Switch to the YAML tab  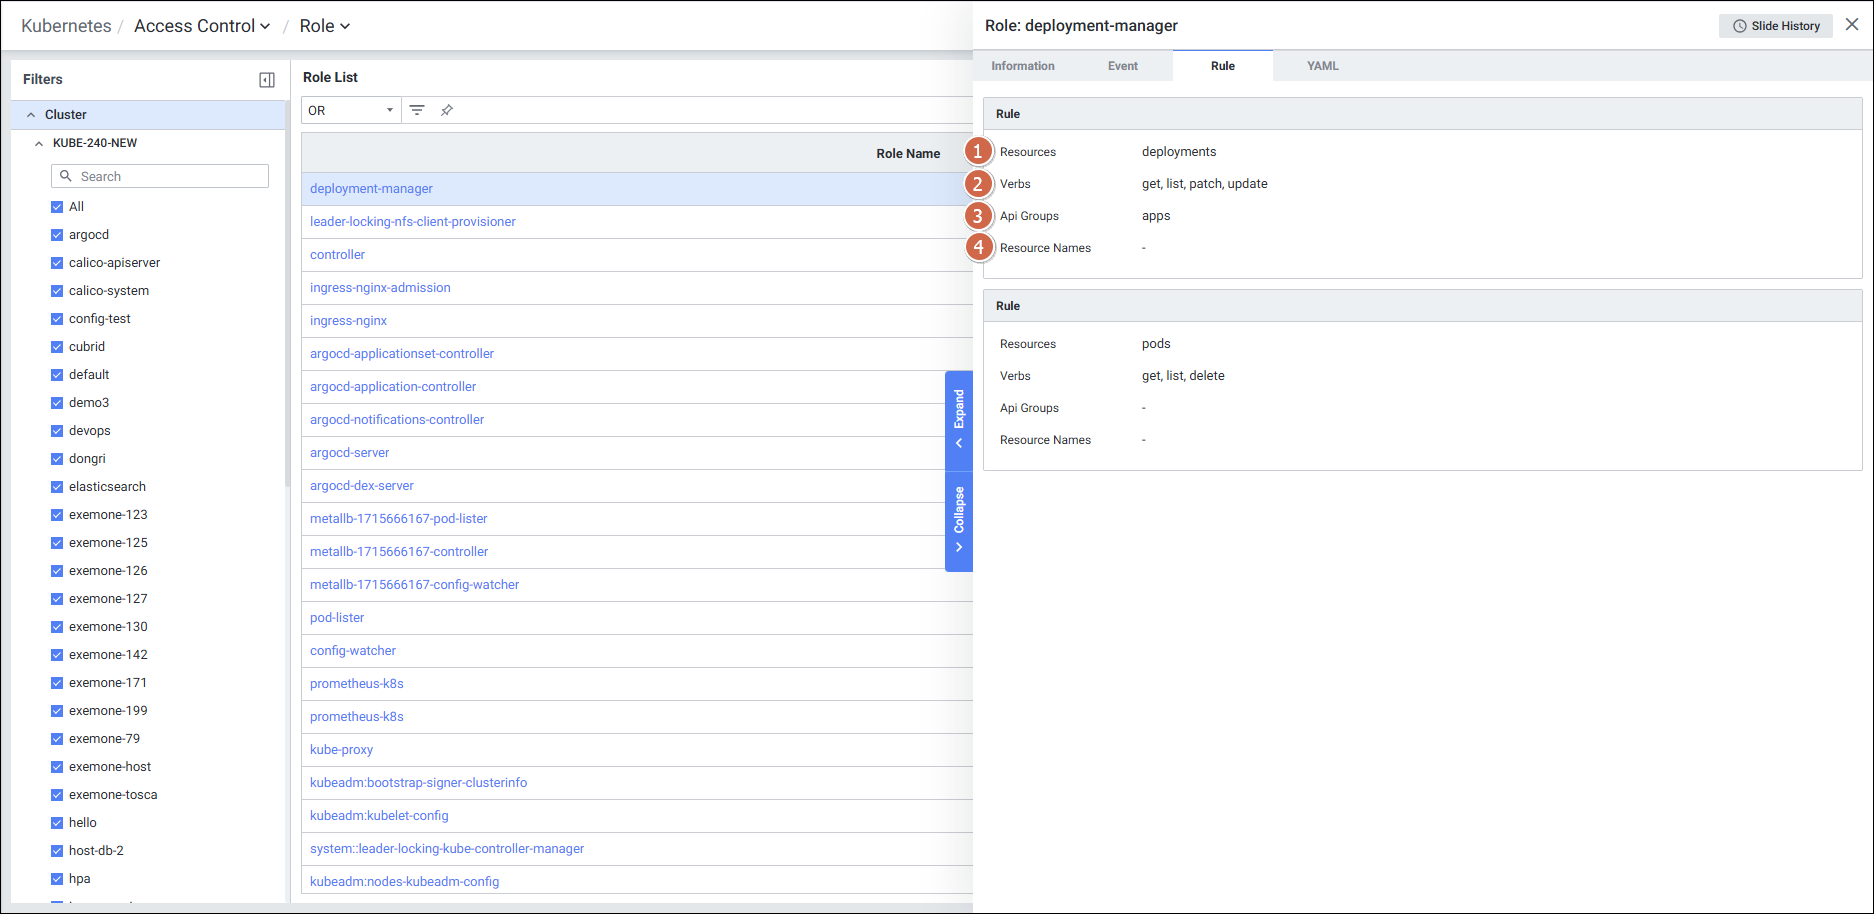point(1322,66)
